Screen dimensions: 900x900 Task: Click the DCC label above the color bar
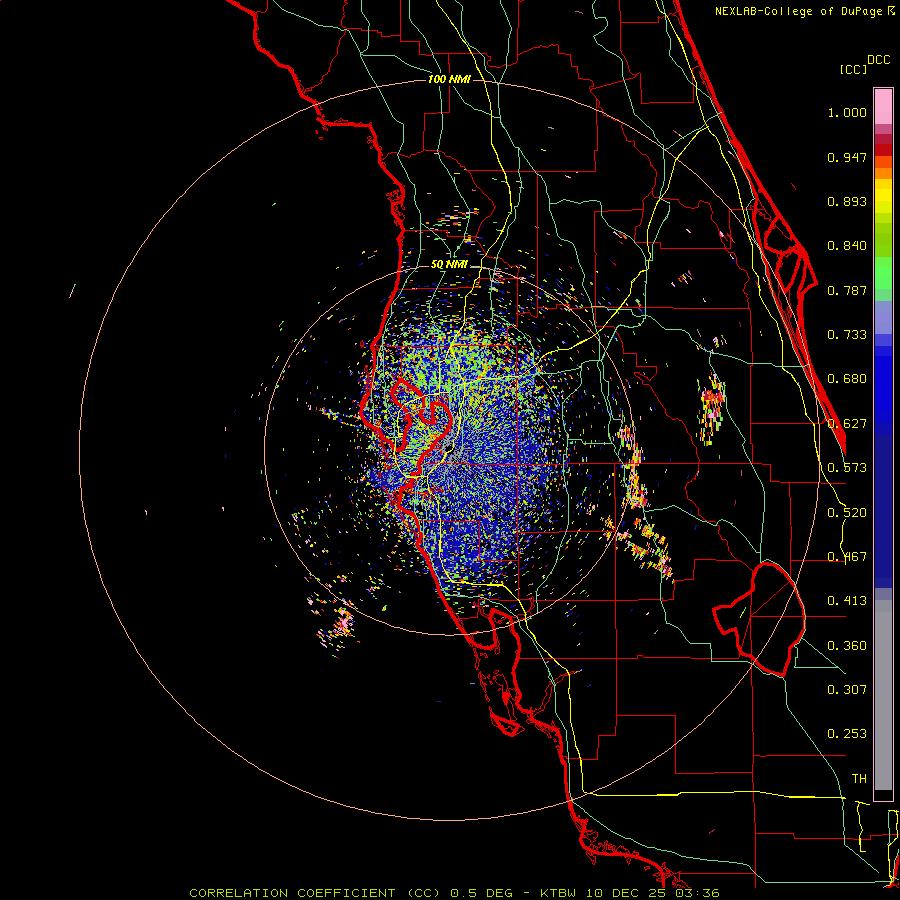coord(878,59)
